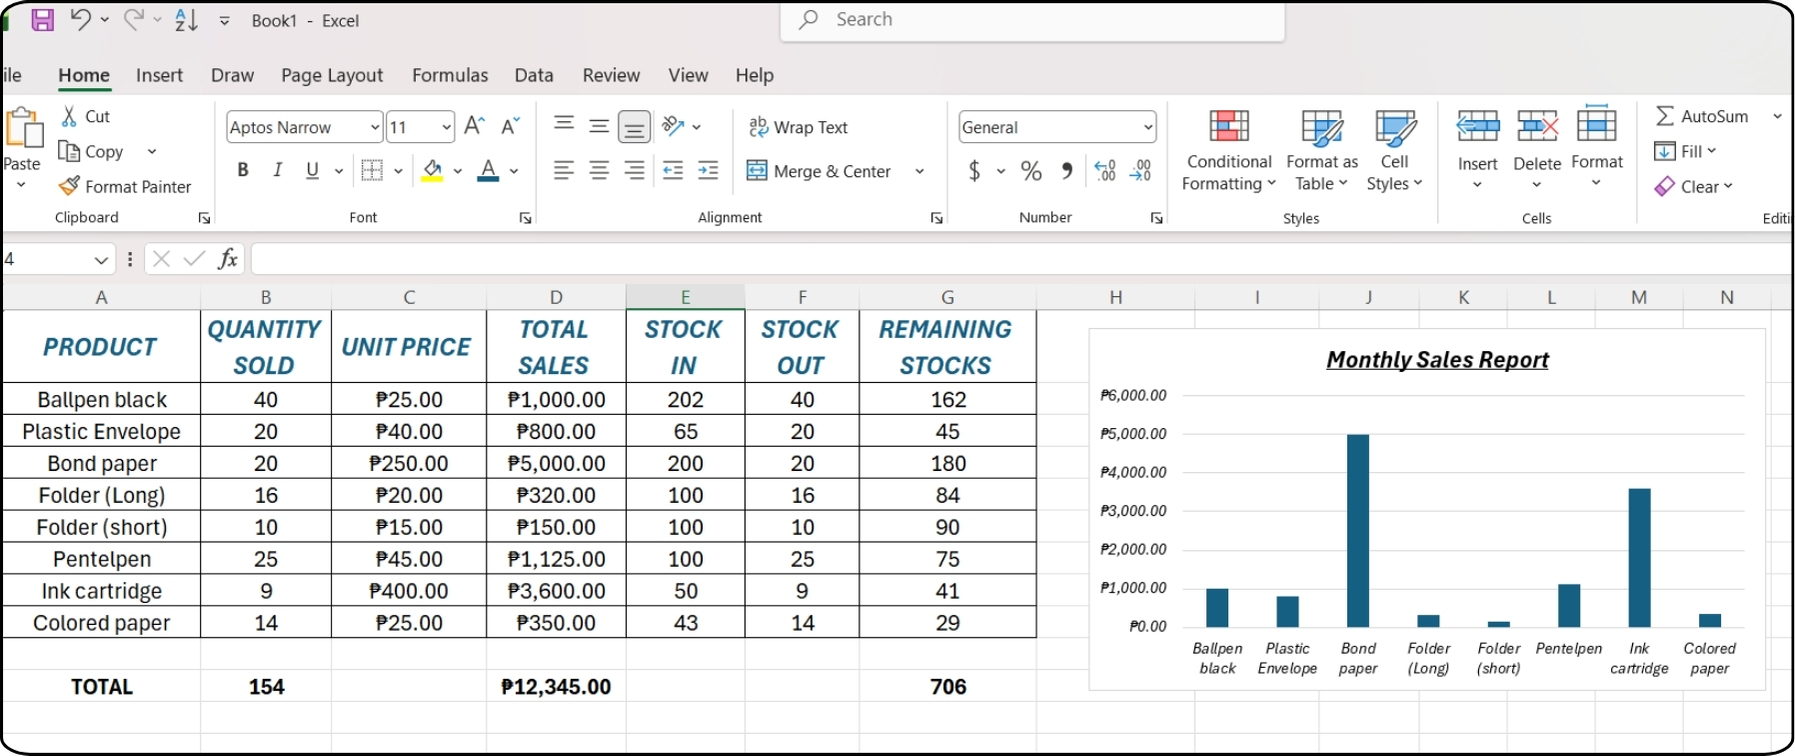Toggle Italic formatting
Image resolution: width=1795 pixels, height=756 pixels.
pos(277,170)
